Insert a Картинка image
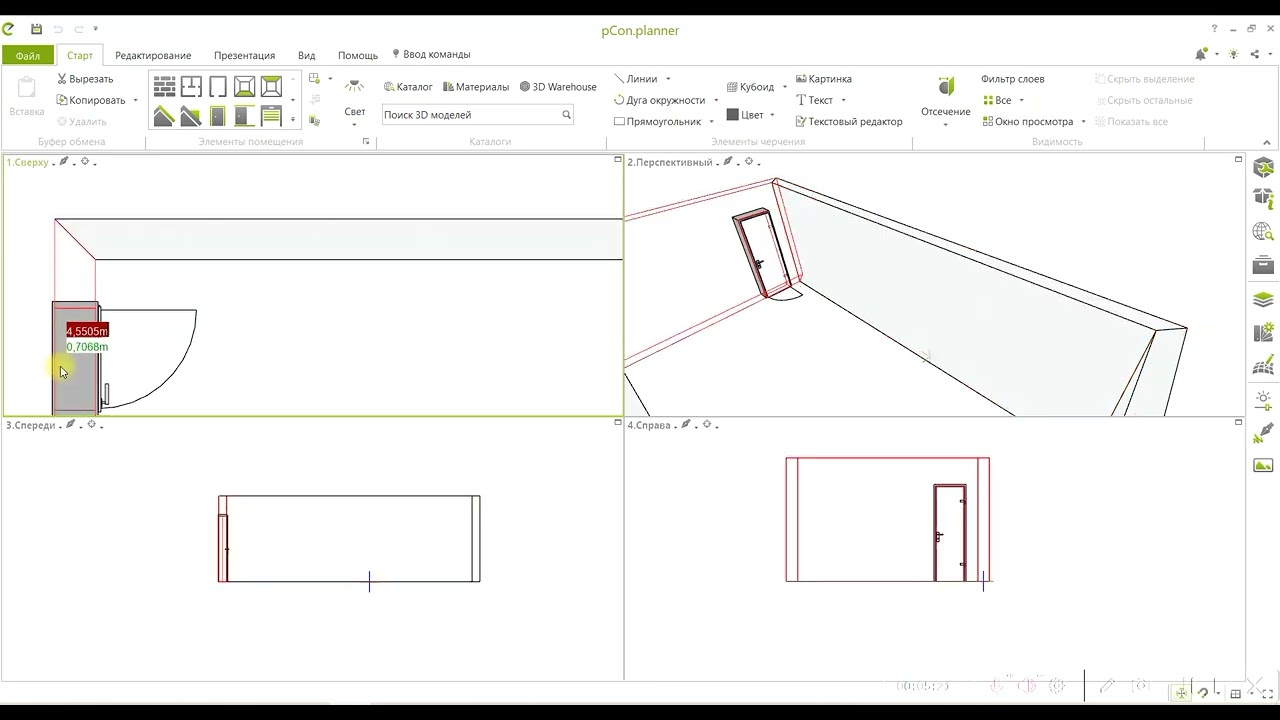Image resolution: width=1280 pixels, height=720 pixels. 824,79
